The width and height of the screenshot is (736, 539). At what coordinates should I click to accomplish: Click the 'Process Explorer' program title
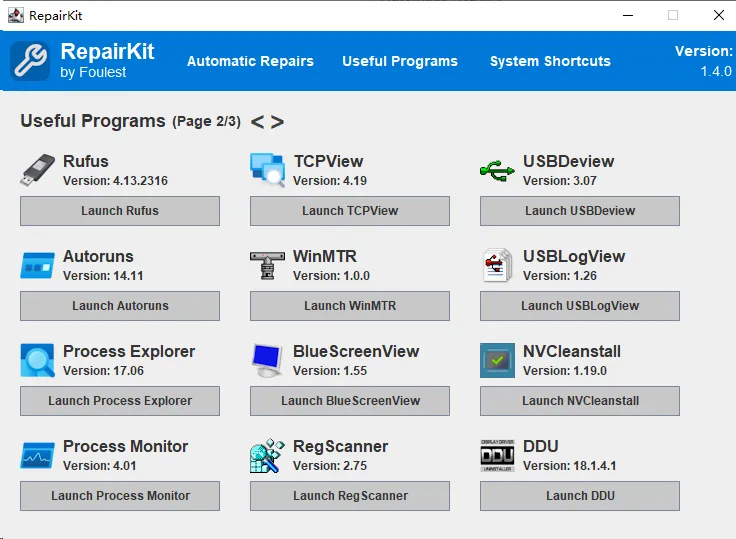pyautogui.click(x=129, y=351)
